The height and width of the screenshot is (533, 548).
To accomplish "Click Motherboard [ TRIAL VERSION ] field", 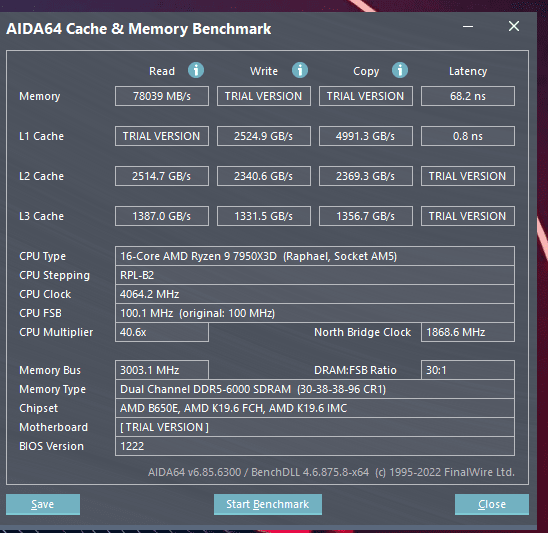I will tap(315, 427).
